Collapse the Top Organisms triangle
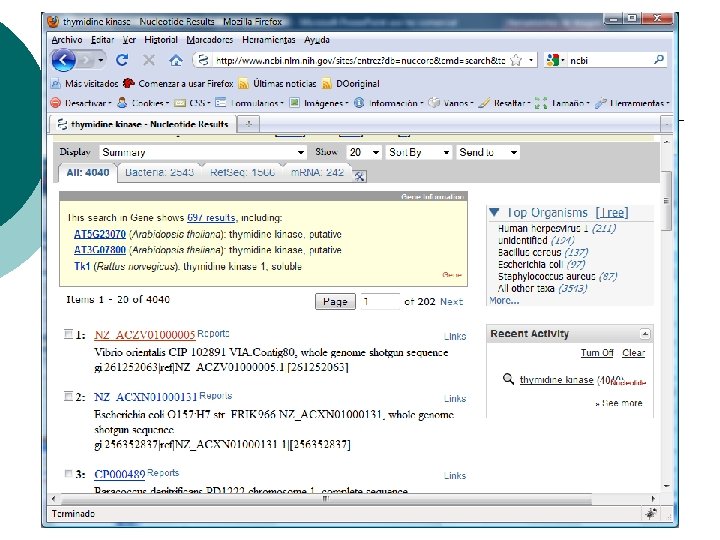This screenshot has height=540, width=720. pyautogui.click(x=494, y=212)
